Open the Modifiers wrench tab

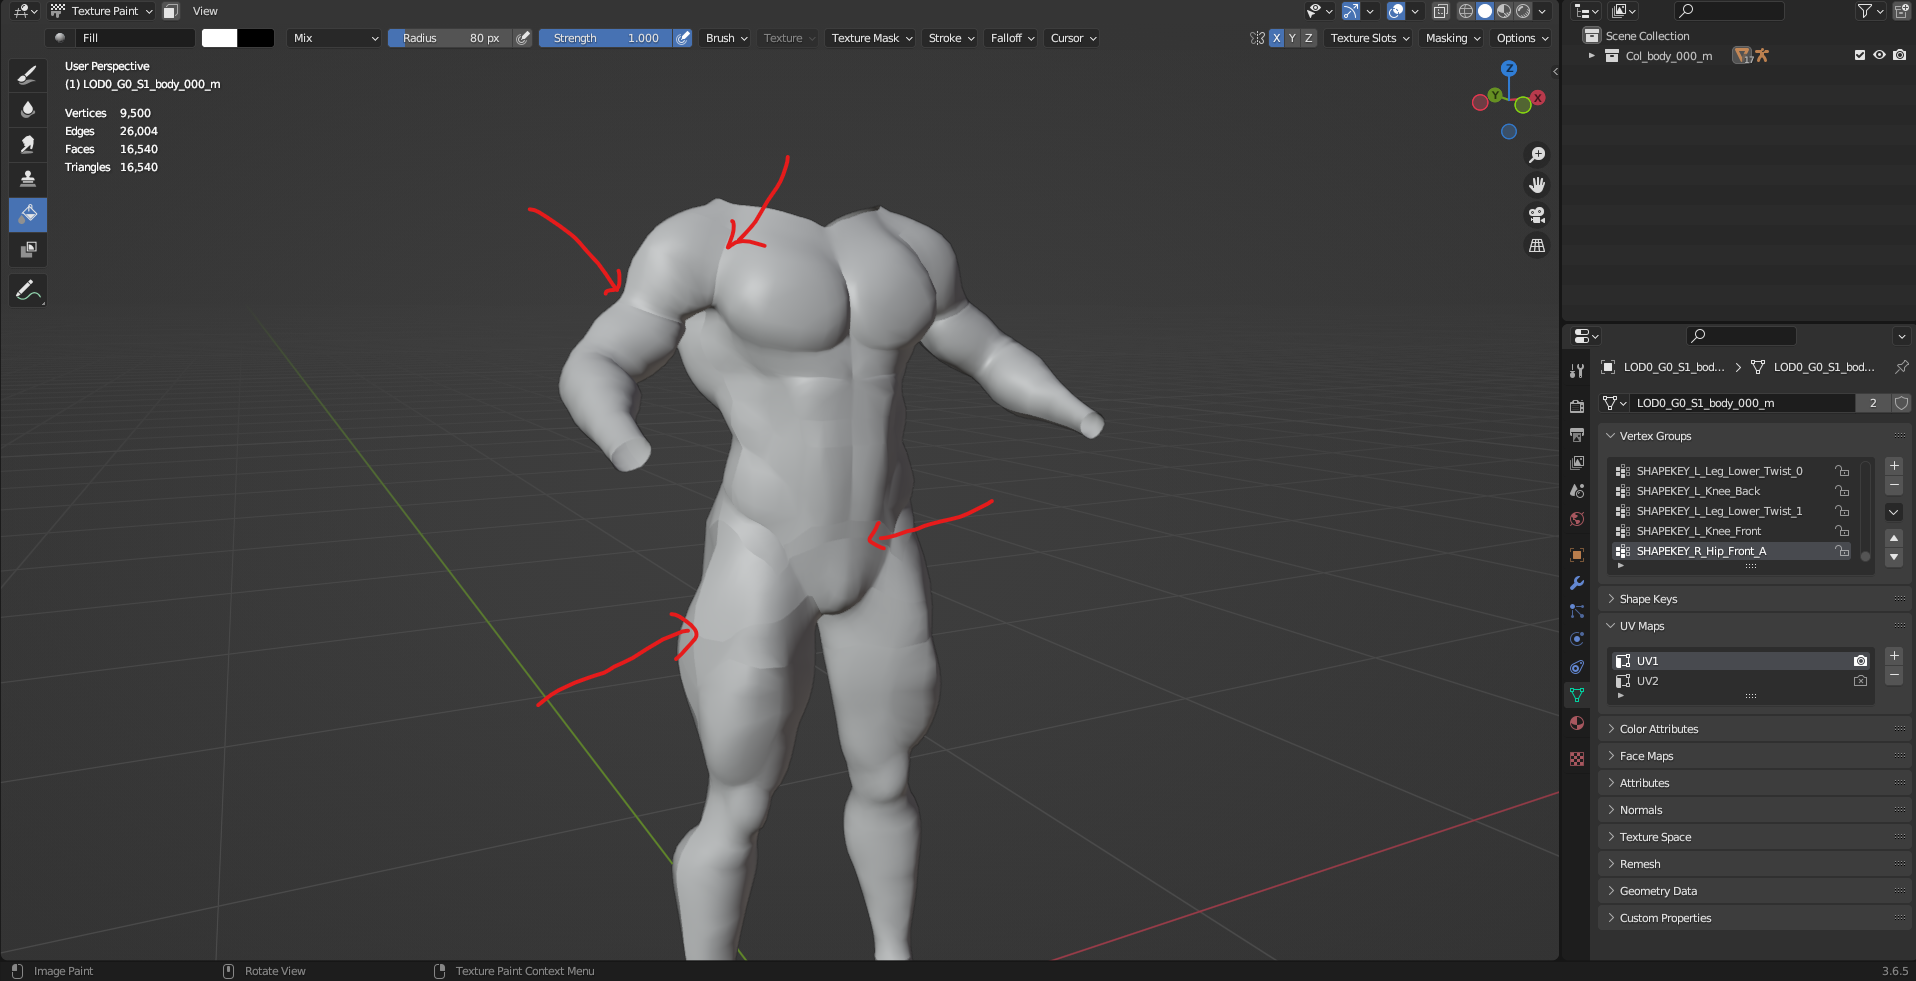pos(1577,583)
